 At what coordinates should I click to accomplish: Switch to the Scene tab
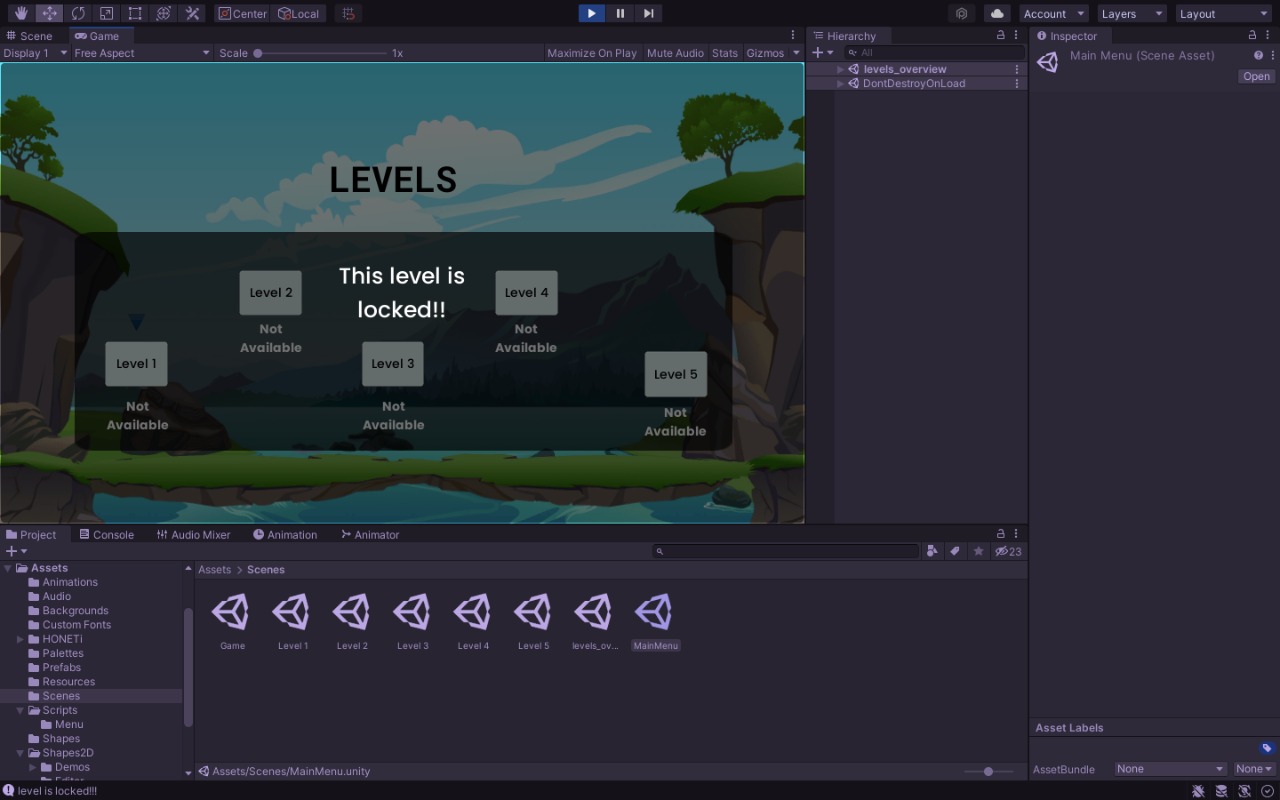point(29,35)
